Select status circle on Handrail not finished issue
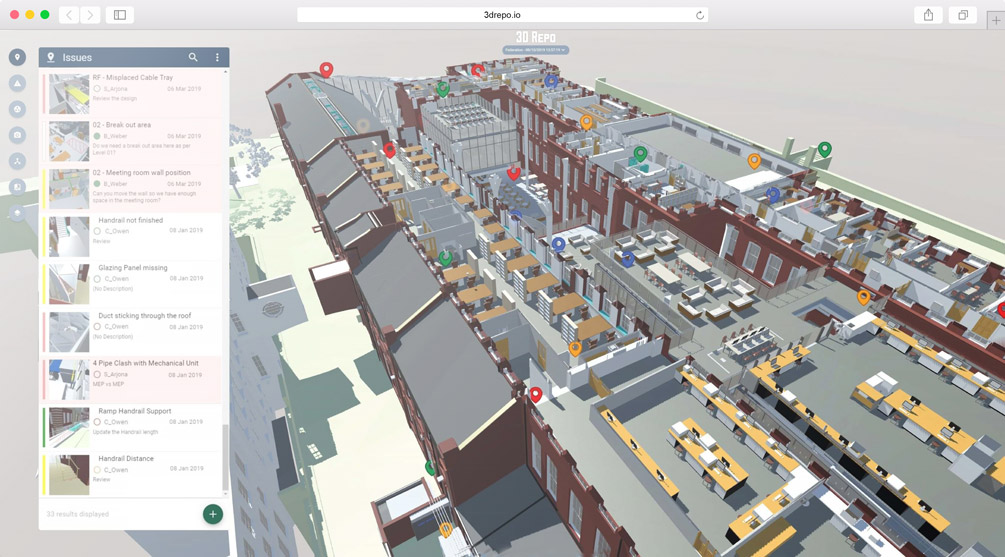This screenshot has width=1005, height=557. (x=97, y=231)
